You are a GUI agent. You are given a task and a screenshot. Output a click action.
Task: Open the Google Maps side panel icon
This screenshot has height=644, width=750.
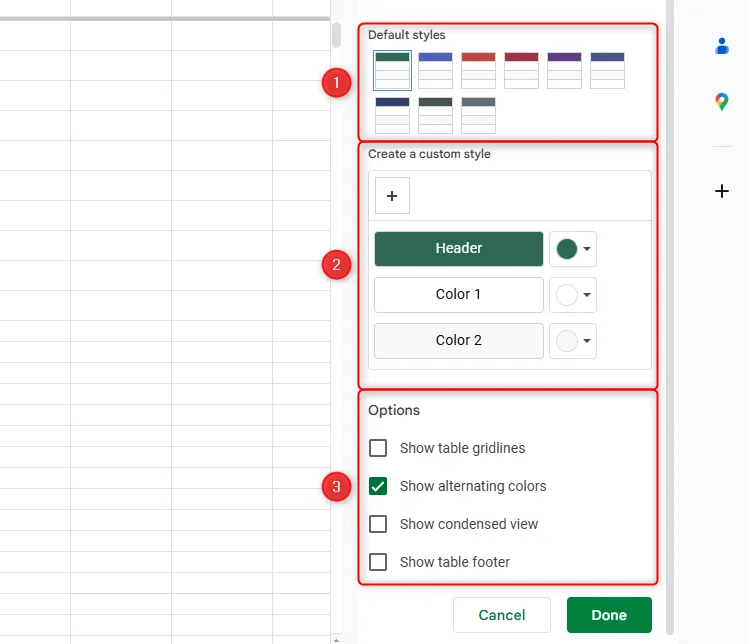click(x=722, y=102)
